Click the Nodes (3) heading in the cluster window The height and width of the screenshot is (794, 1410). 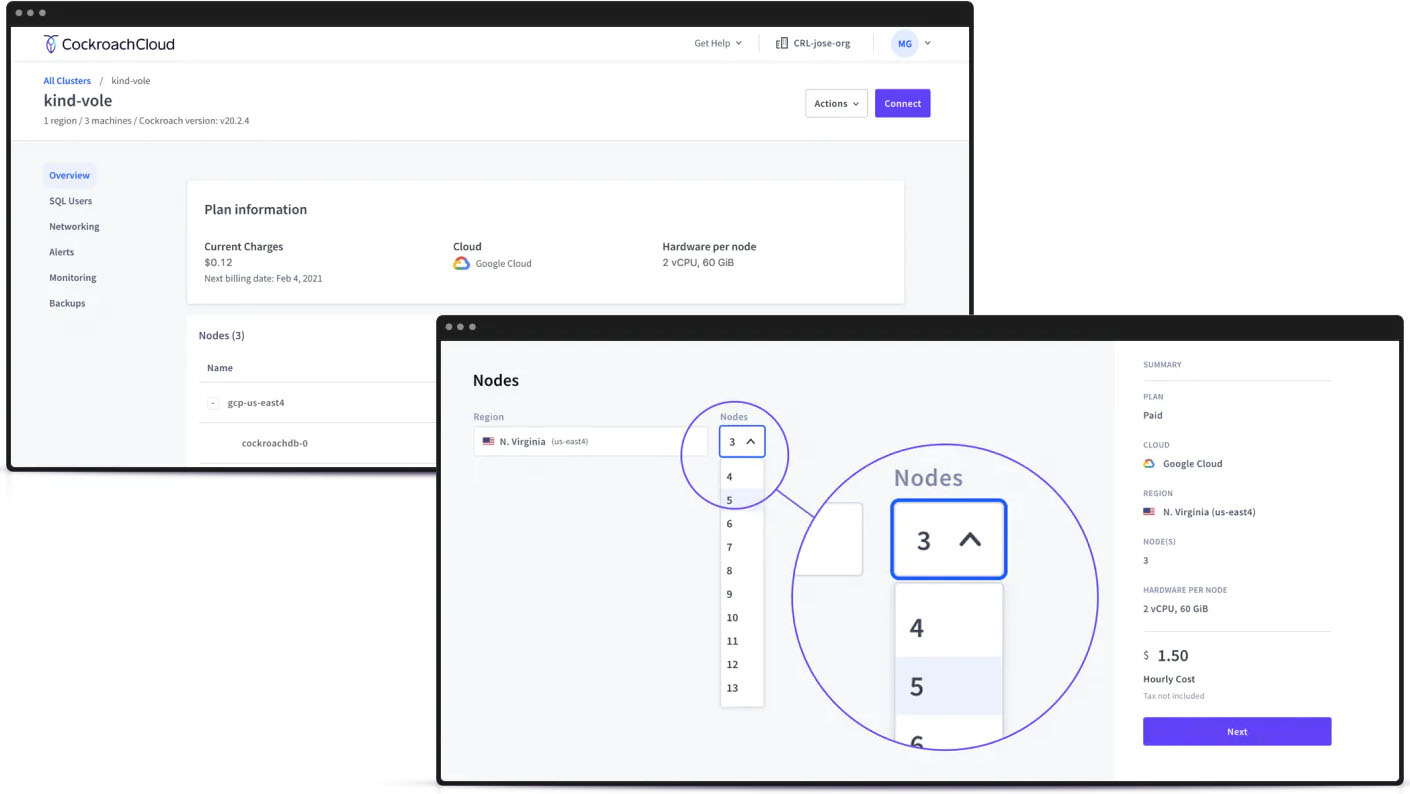click(x=222, y=336)
